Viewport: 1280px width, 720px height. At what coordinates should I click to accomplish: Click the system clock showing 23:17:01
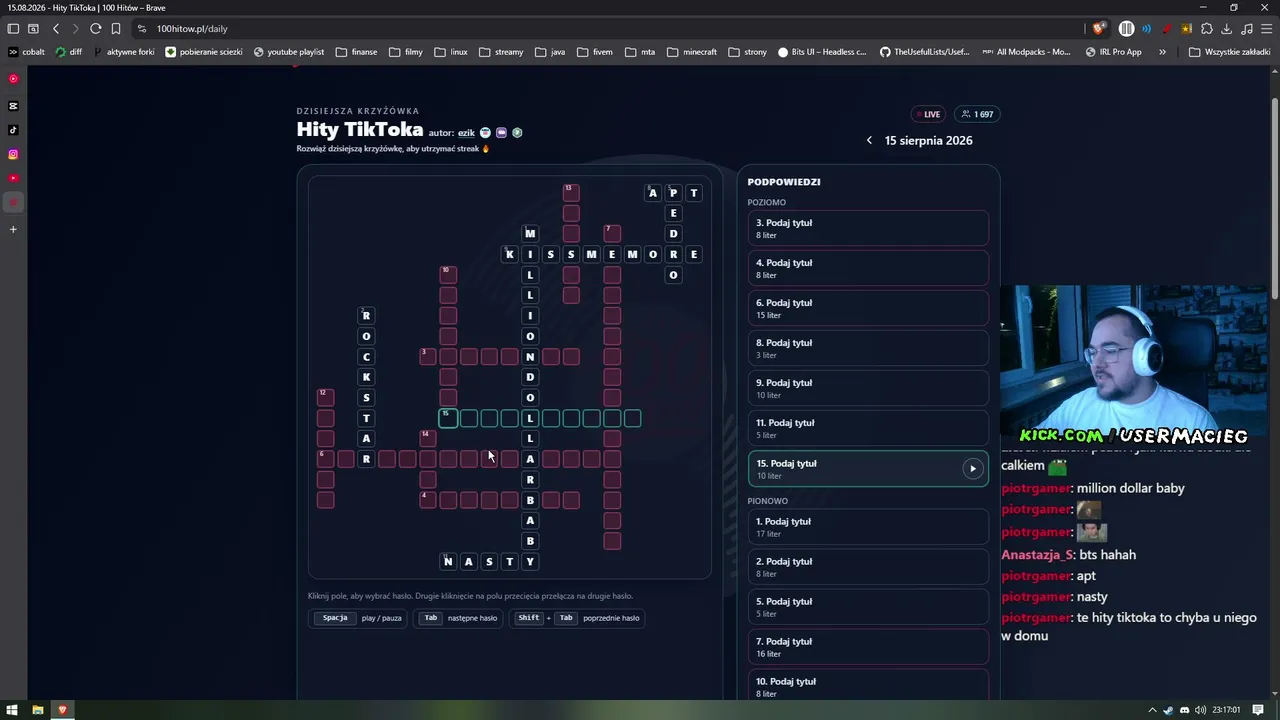pos(1226,710)
